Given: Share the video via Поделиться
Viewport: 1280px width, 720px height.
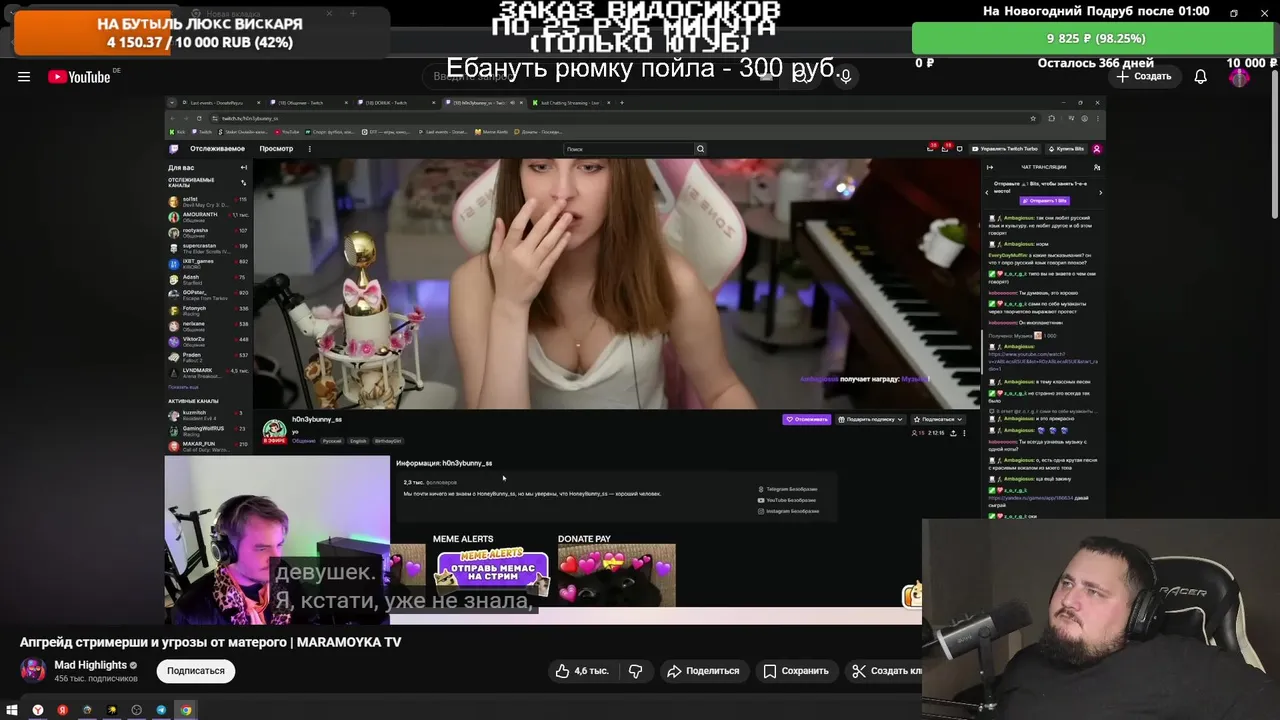Looking at the screenshot, I should [x=703, y=671].
